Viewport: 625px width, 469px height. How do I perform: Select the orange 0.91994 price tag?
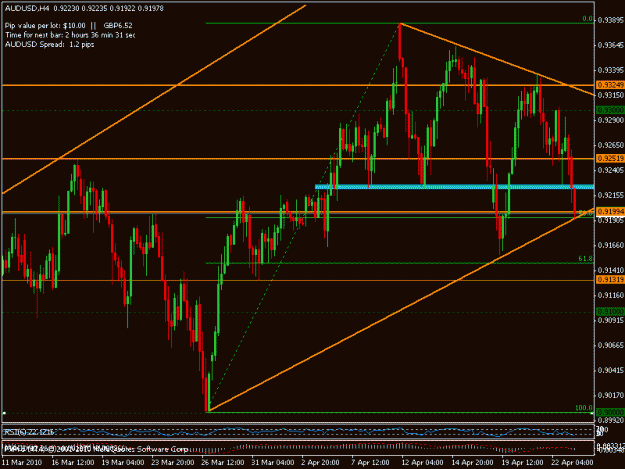pyautogui.click(x=610, y=211)
